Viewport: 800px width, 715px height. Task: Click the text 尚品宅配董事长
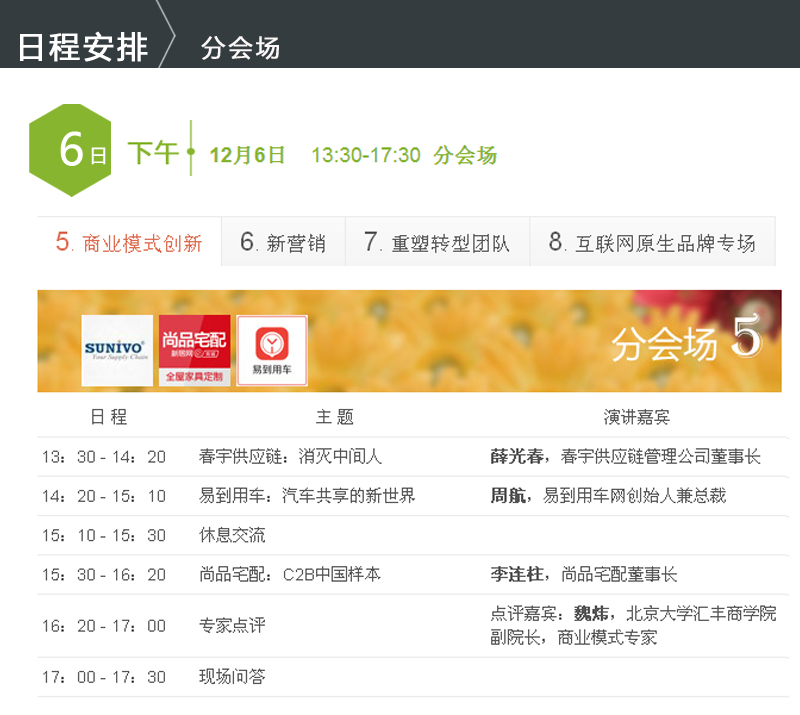(619, 574)
